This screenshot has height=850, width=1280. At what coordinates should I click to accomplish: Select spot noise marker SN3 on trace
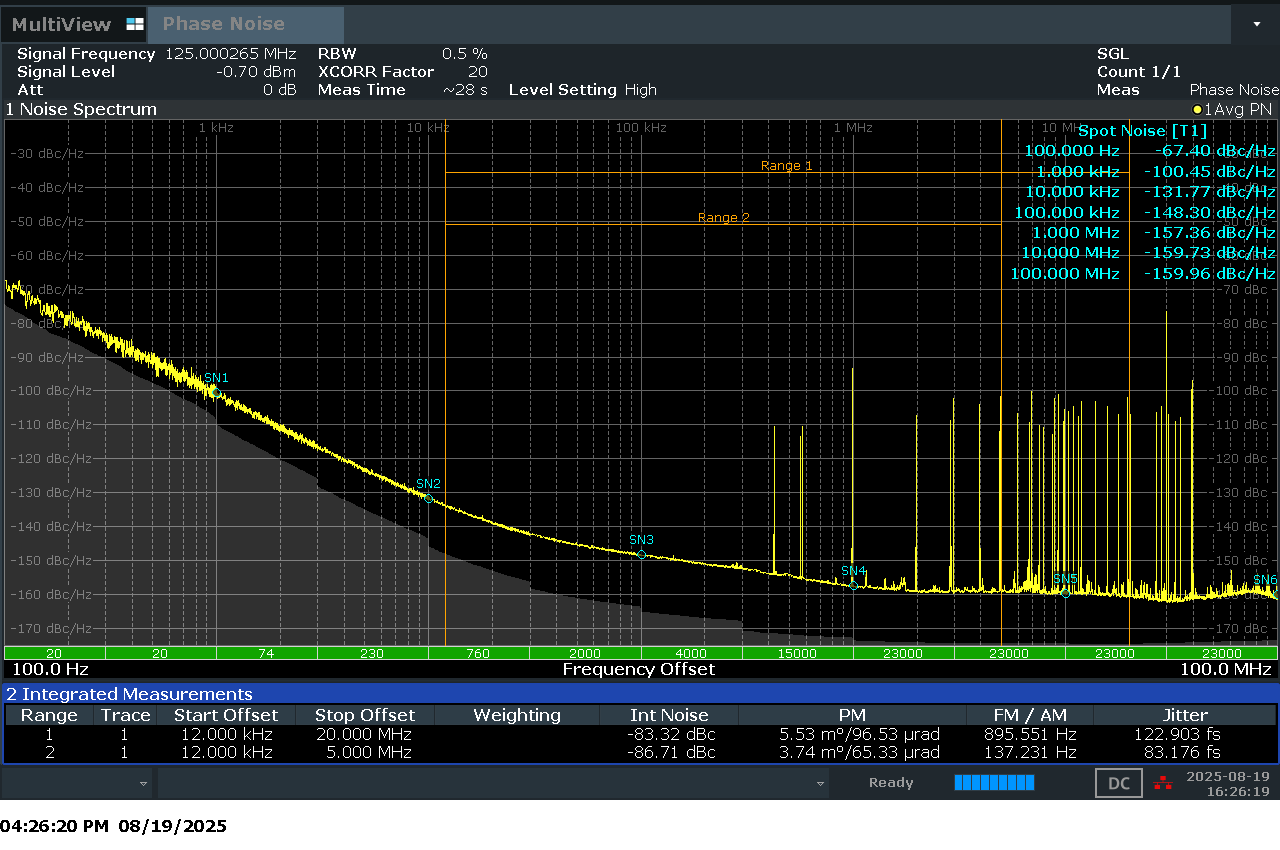641,555
